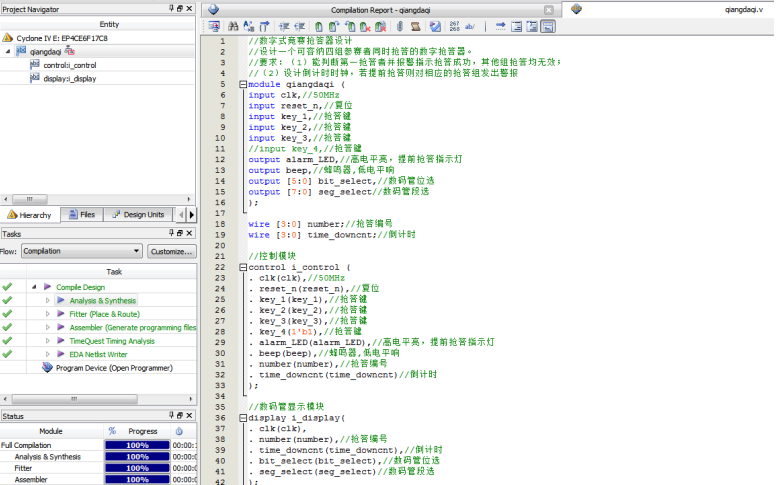Click the Full Compilation progress bar

pos(135,444)
